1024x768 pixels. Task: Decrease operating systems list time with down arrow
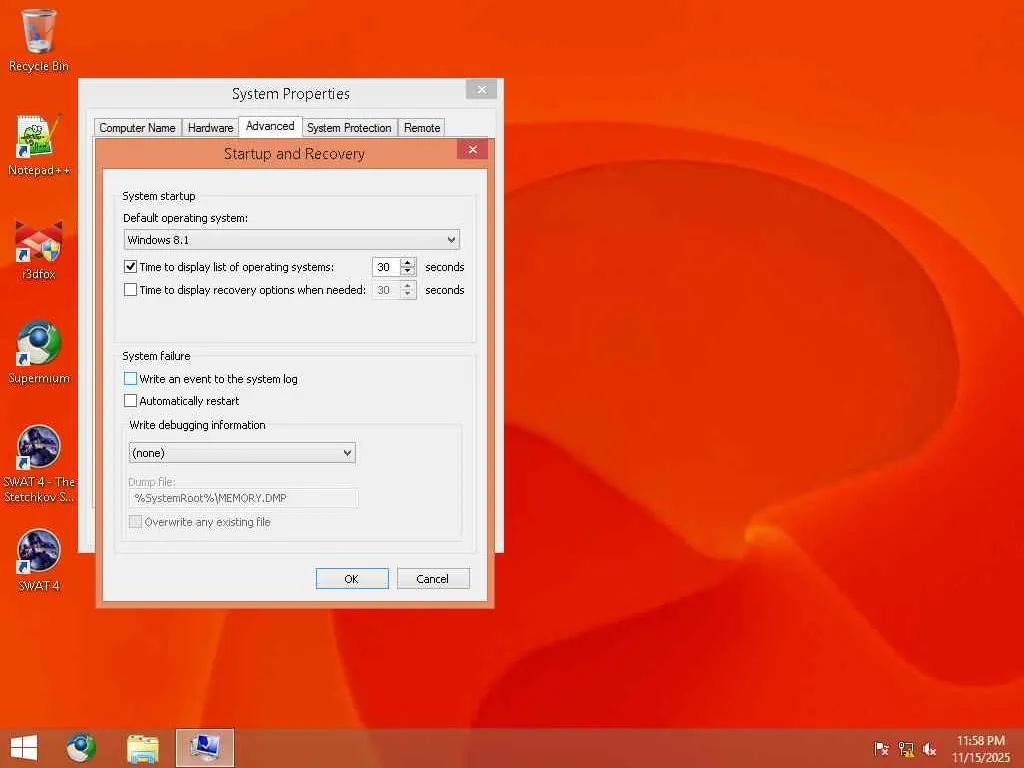coord(408,271)
